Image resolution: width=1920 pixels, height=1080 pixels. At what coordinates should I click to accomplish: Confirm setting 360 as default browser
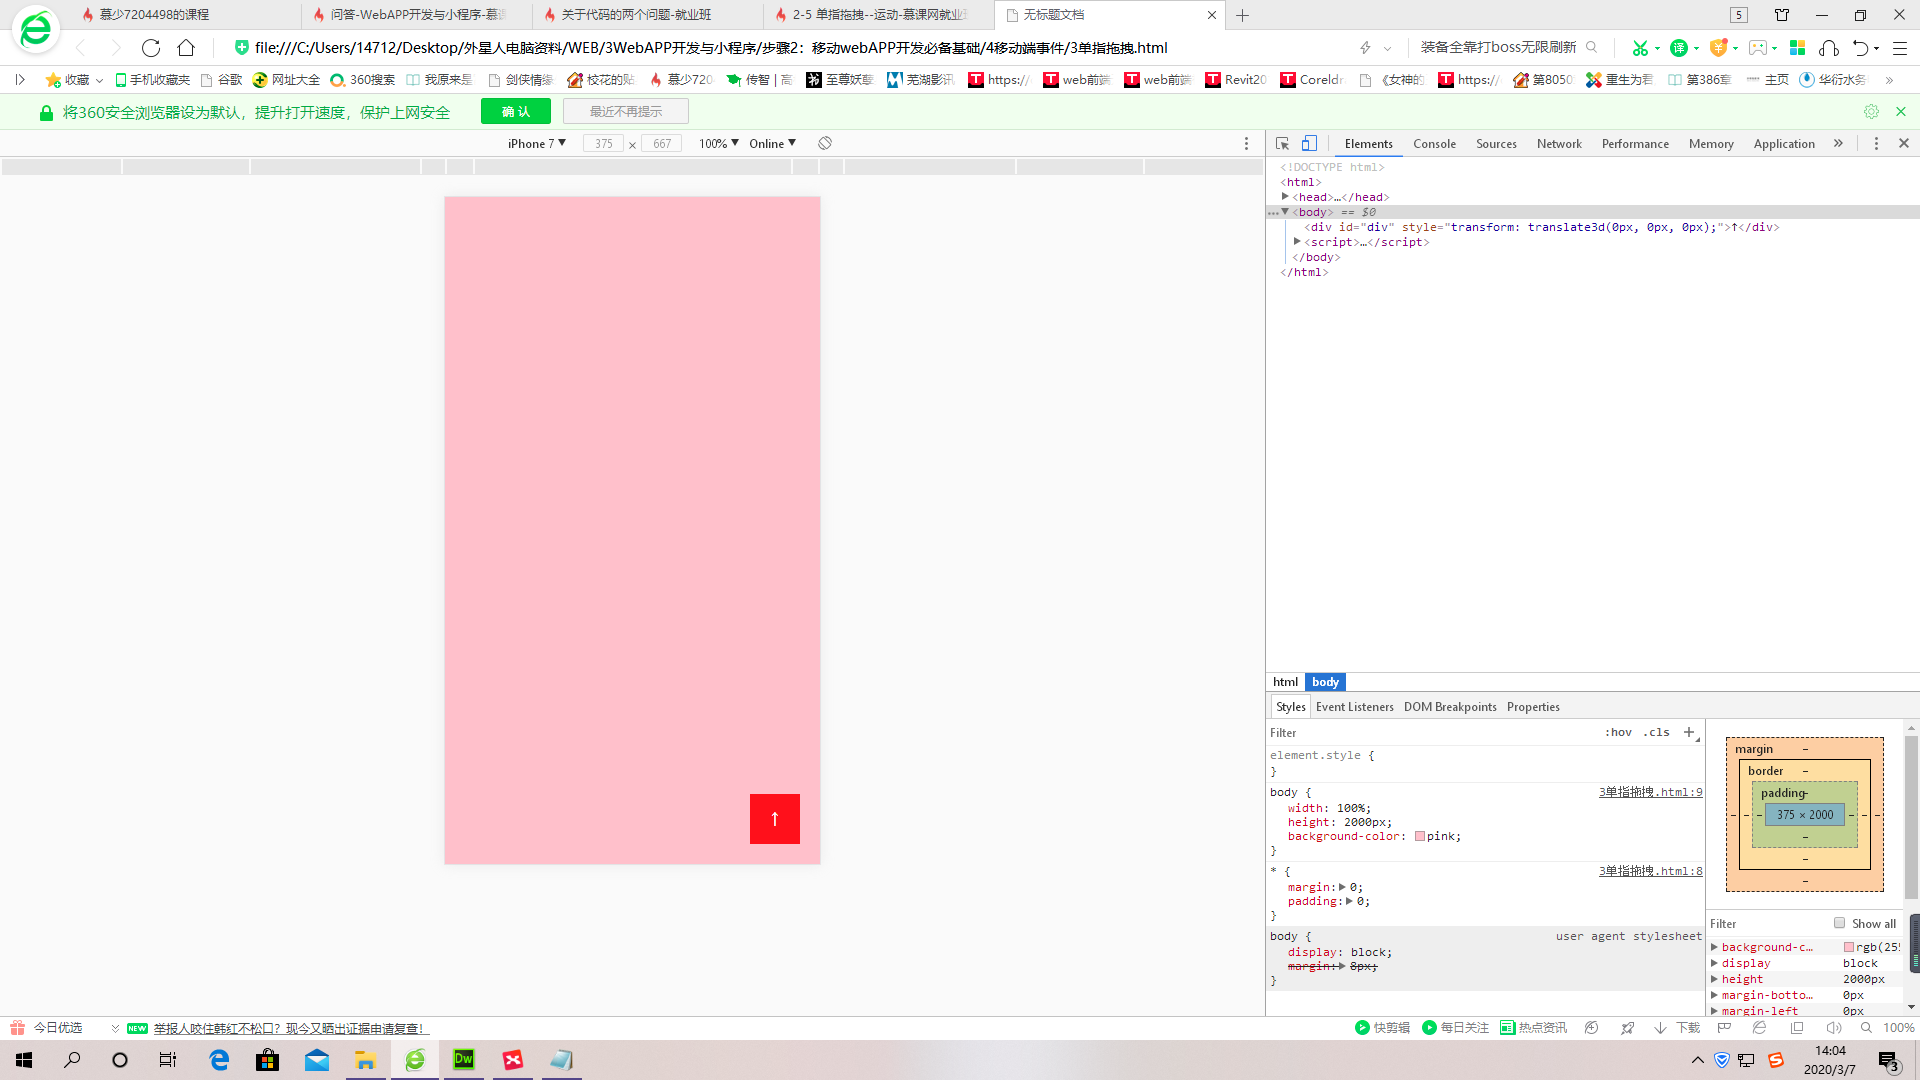click(516, 112)
